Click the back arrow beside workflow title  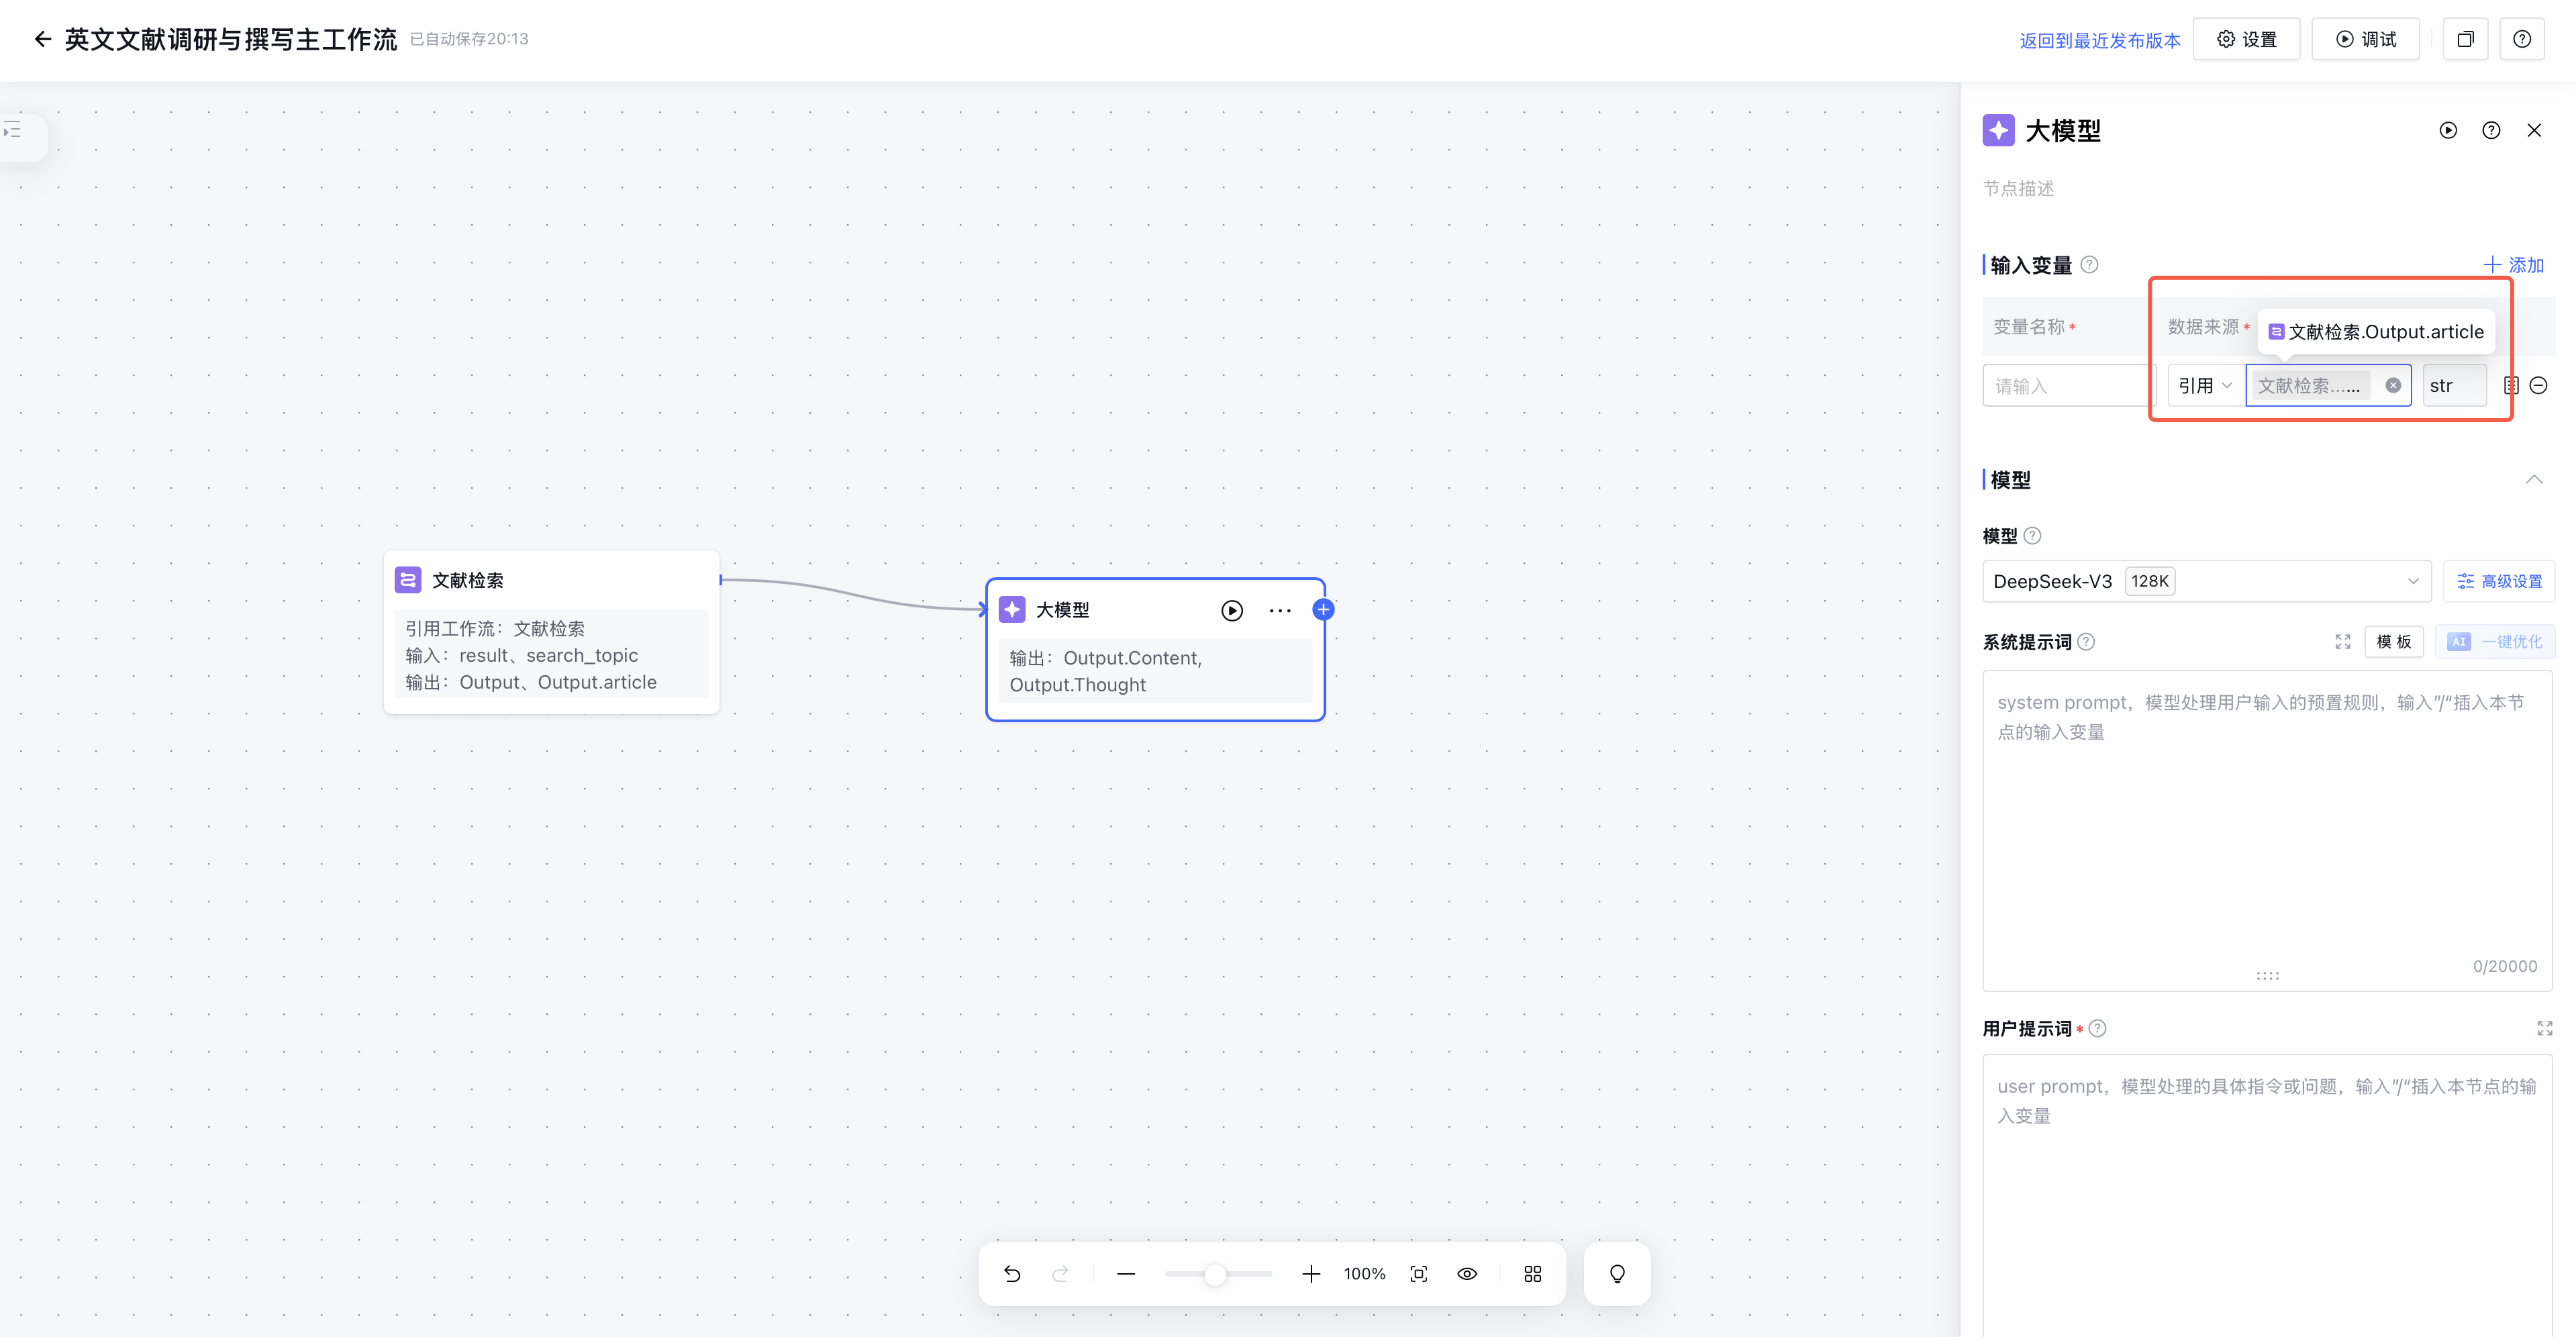pyautogui.click(x=42, y=39)
